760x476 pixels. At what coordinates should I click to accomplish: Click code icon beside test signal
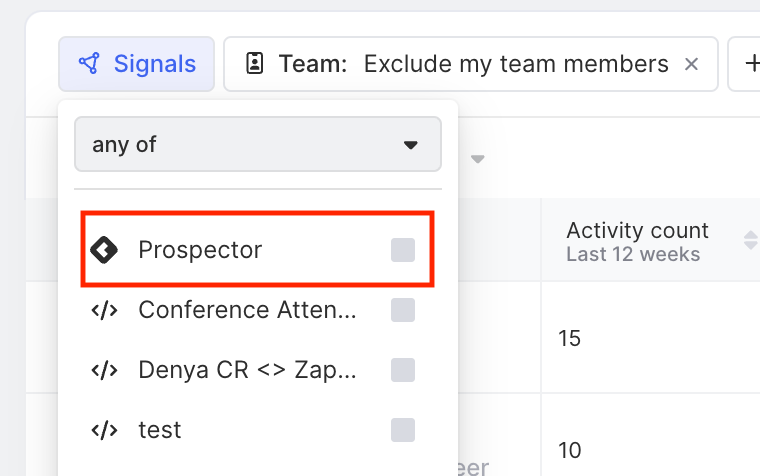click(x=104, y=430)
